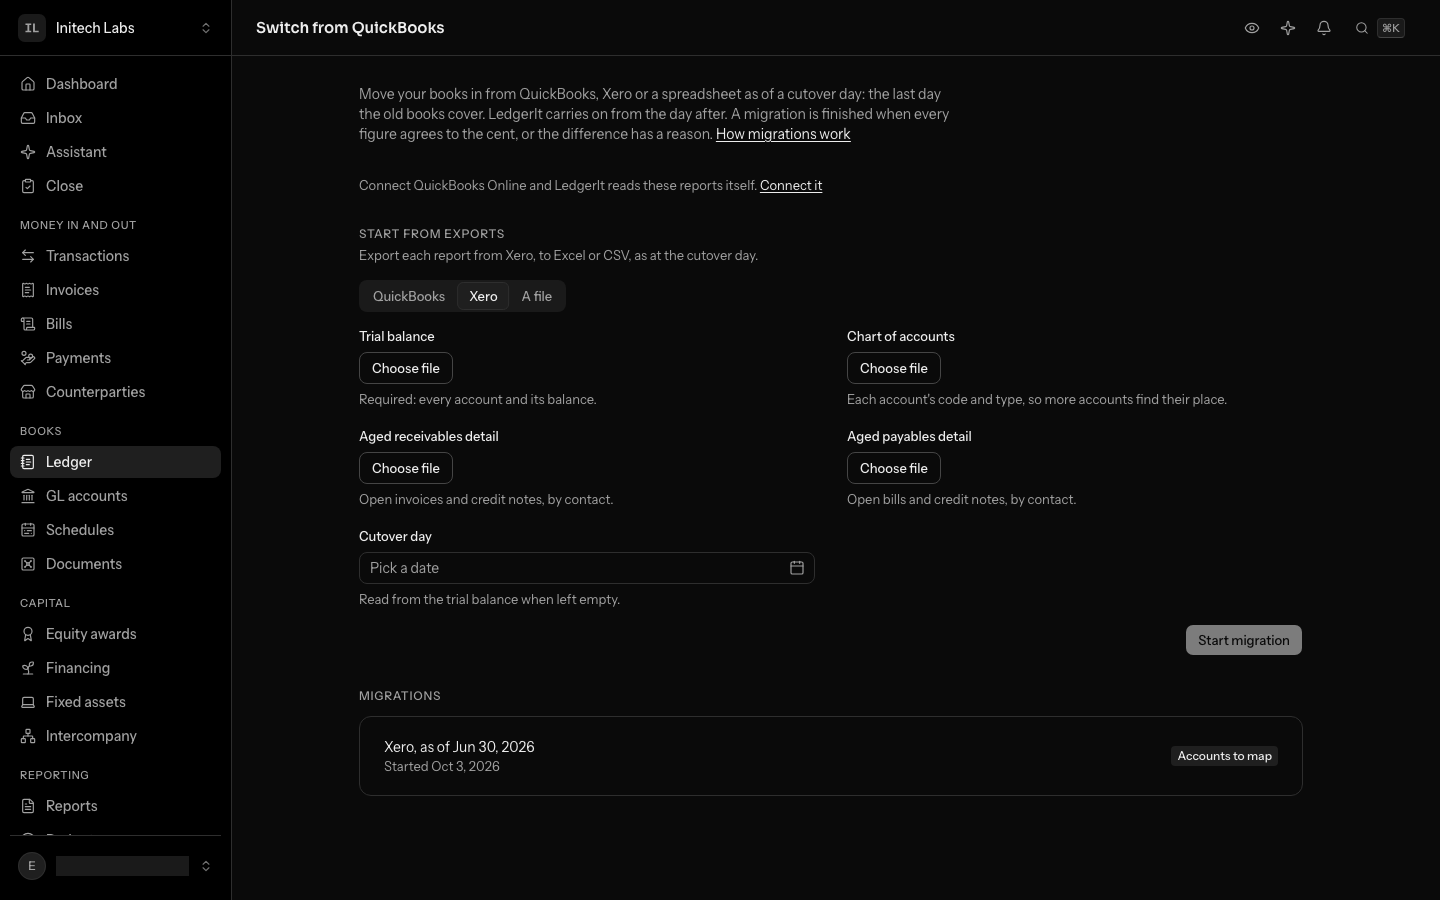The height and width of the screenshot is (900, 1440).
Task: Click the Inbox tray icon in sidebar
Action: click(x=28, y=118)
